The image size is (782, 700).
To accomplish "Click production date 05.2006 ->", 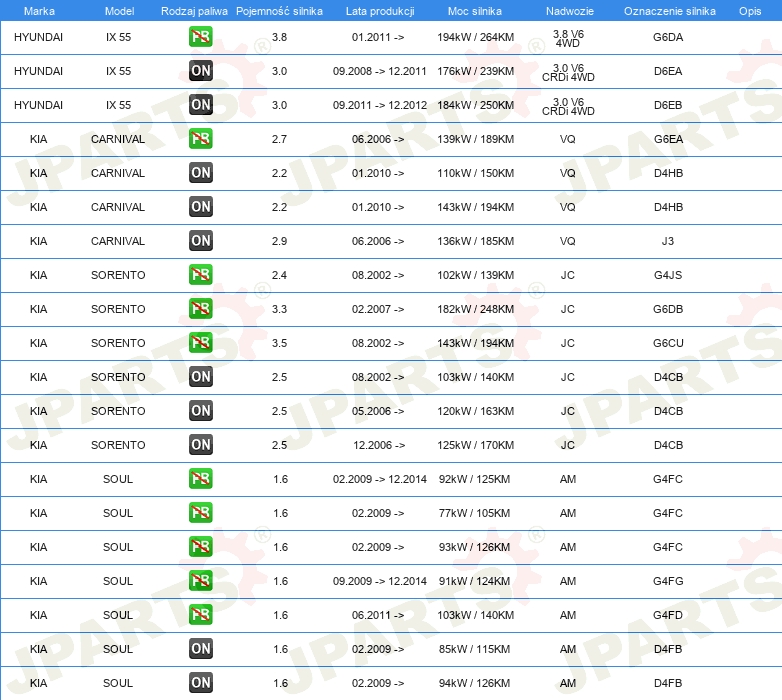I will point(378,411).
